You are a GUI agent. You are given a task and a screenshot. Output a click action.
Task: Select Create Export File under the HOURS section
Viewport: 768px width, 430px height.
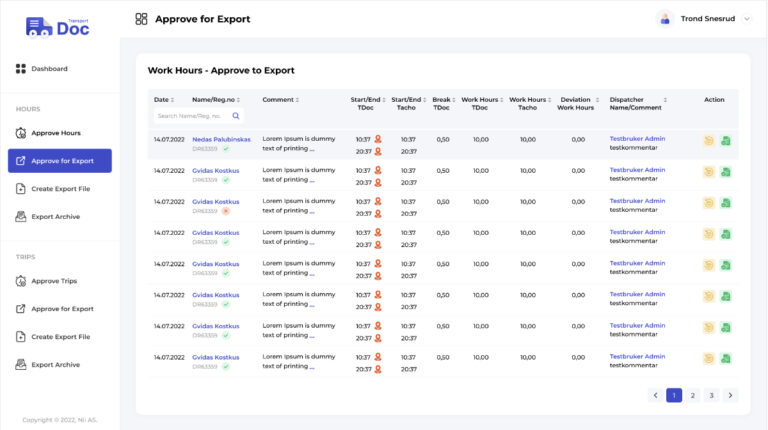(x=60, y=189)
